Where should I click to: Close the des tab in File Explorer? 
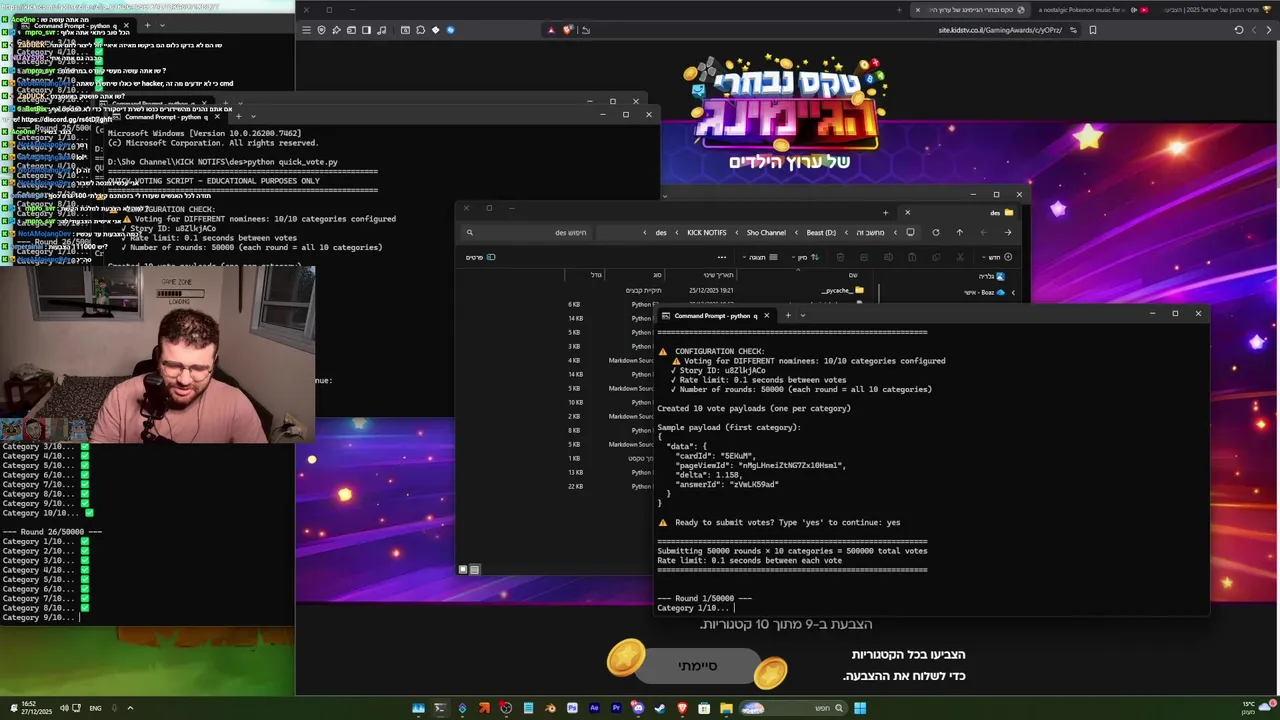908,212
